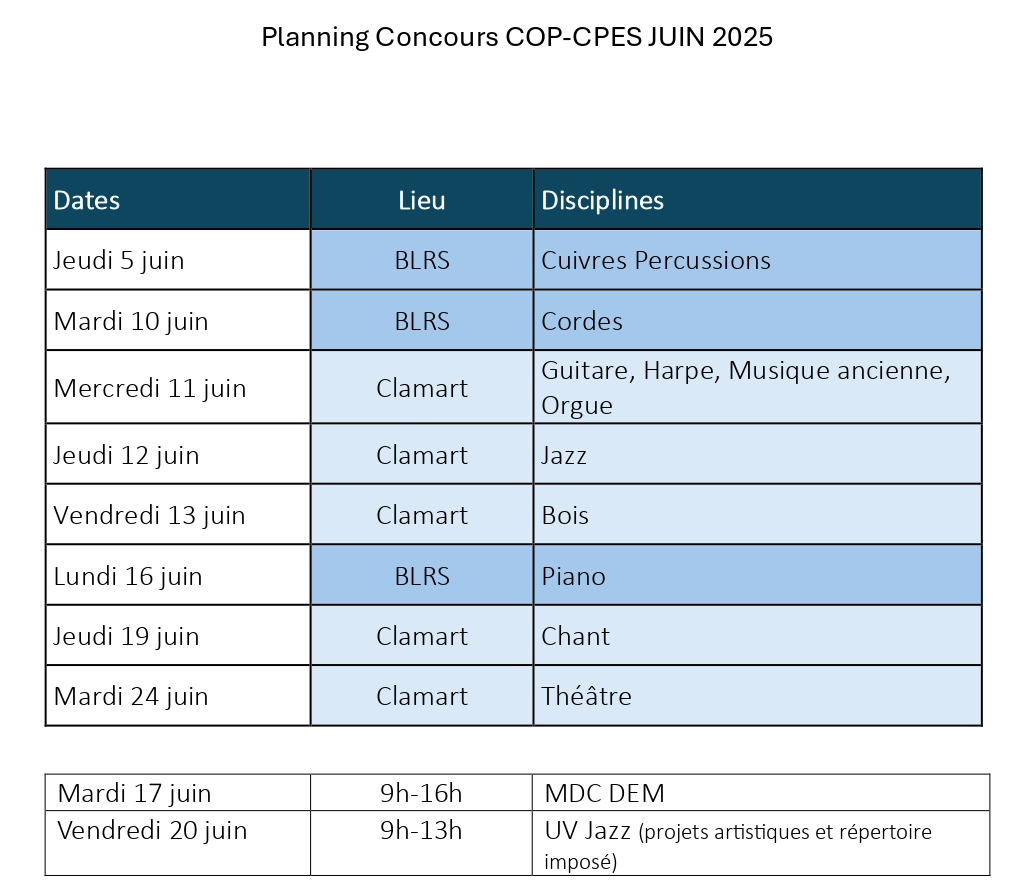Select the Mercredi 11 juin cell
Image resolution: width=1025 pixels, height=881 pixels.
coord(178,388)
